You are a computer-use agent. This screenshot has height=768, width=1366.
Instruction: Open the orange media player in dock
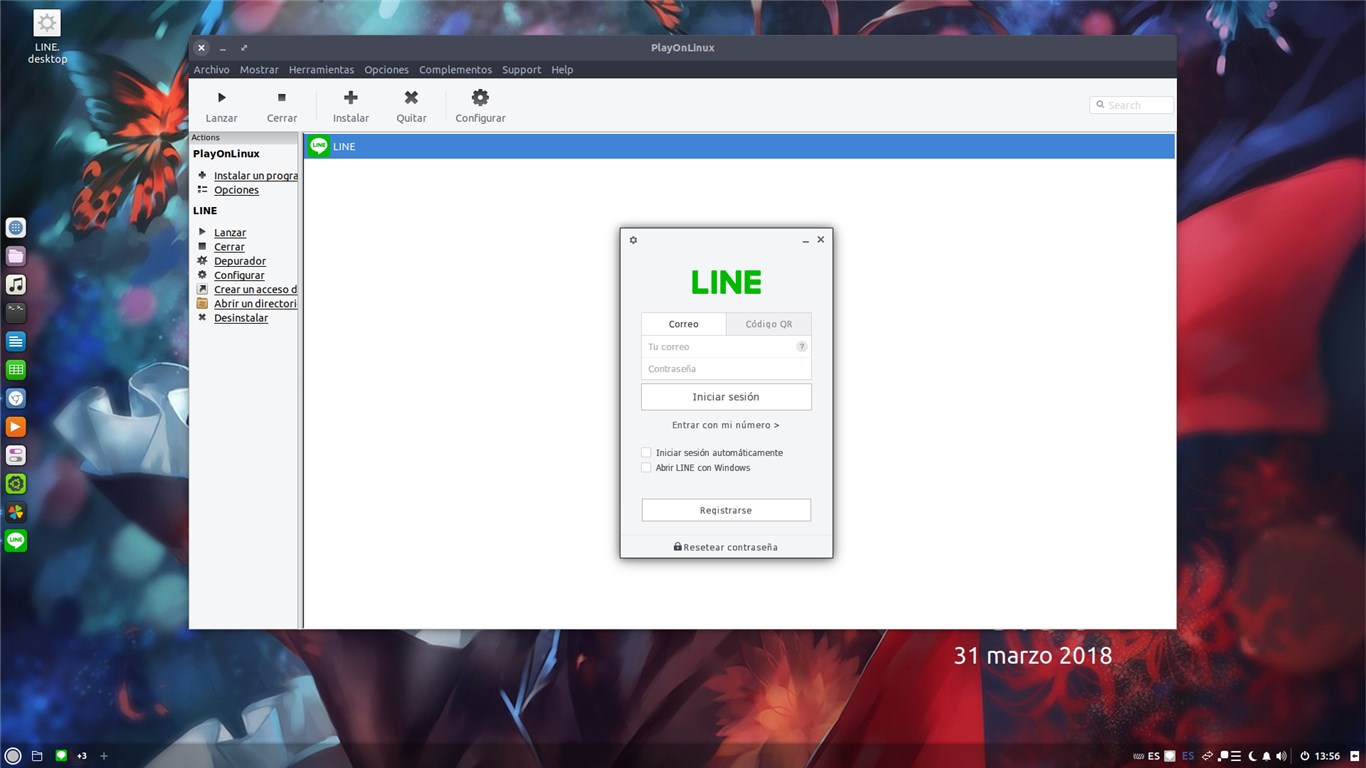[16, 427]
